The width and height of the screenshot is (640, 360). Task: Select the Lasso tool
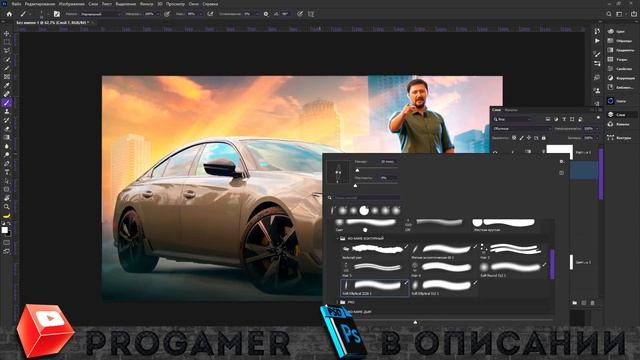click(x=7, y=51)
